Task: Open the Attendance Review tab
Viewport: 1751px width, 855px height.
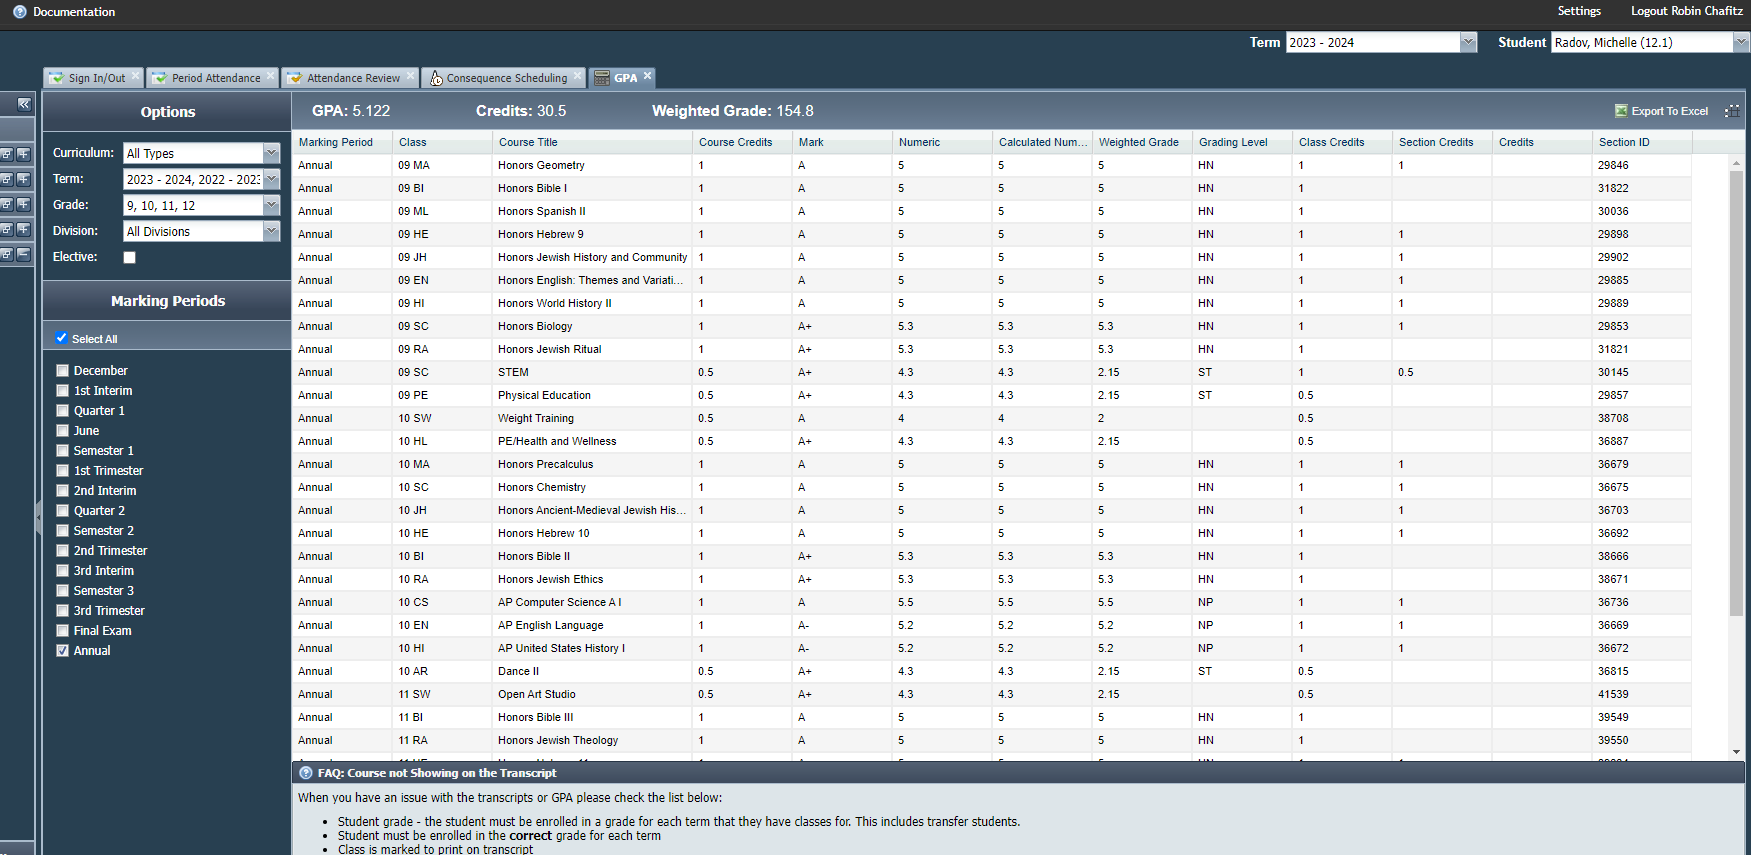Action: tap(351, 78)
